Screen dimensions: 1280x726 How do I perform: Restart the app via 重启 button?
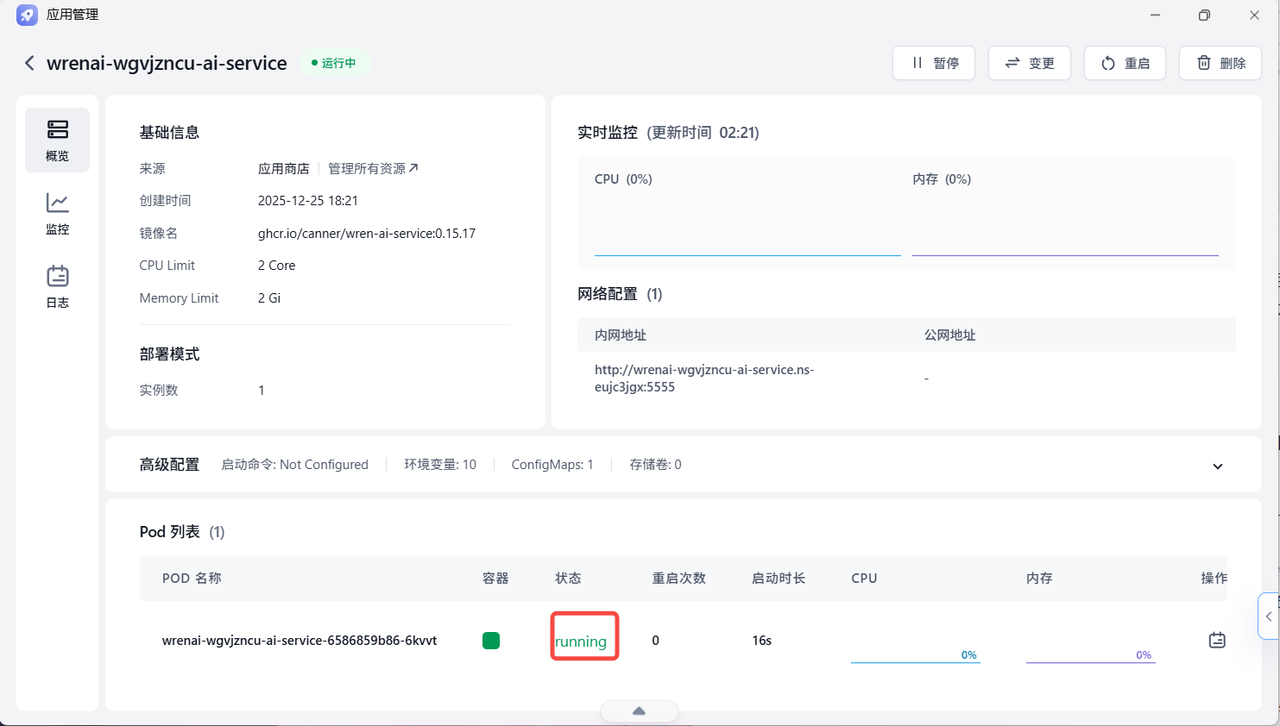click(1125, 63)
